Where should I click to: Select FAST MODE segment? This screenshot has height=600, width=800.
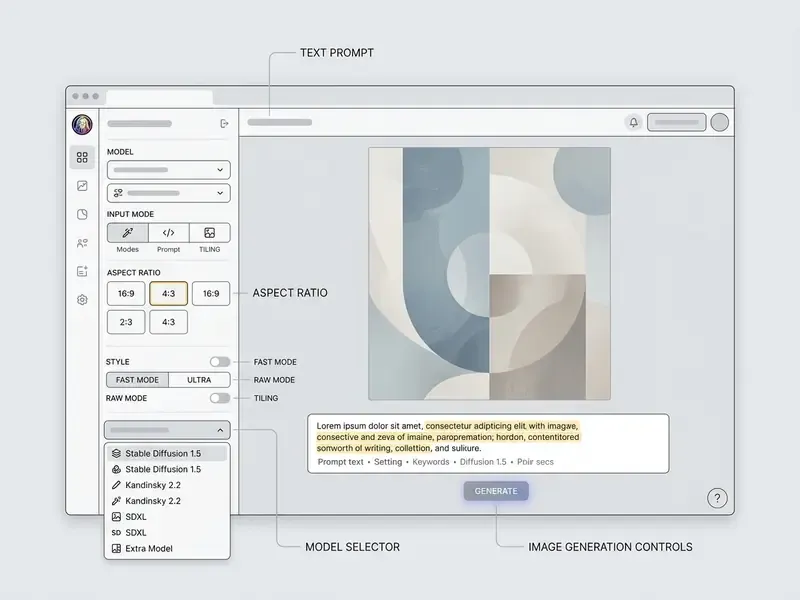(x=137, y=380)
